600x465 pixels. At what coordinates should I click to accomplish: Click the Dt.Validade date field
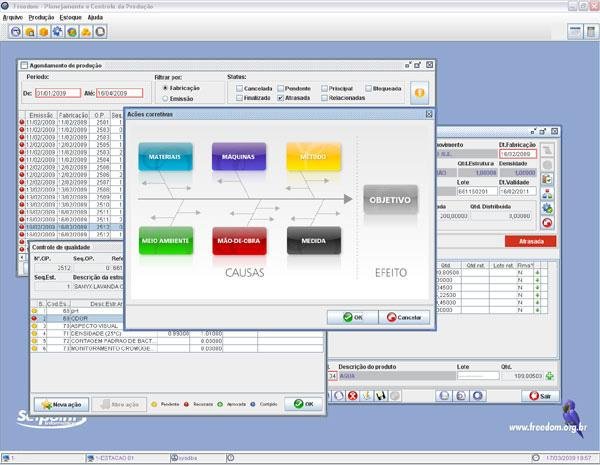coord(518,191)
